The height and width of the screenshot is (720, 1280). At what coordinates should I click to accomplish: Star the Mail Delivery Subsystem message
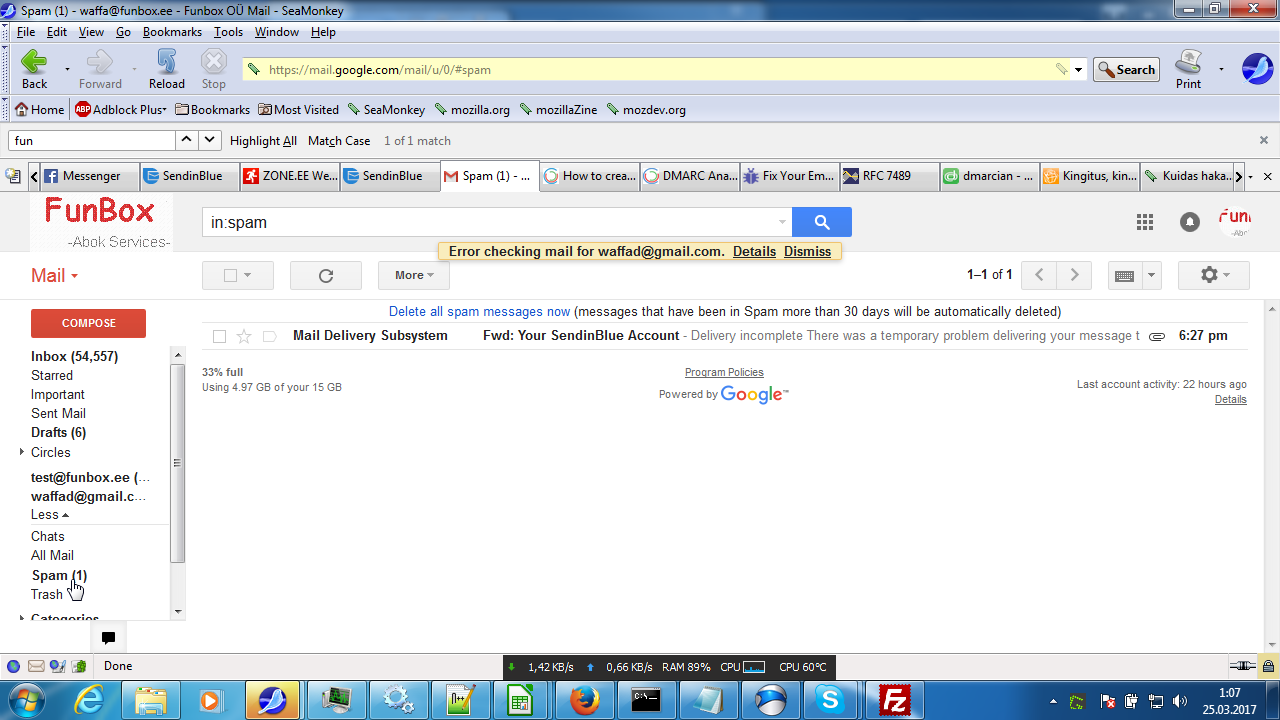(244, 337)
